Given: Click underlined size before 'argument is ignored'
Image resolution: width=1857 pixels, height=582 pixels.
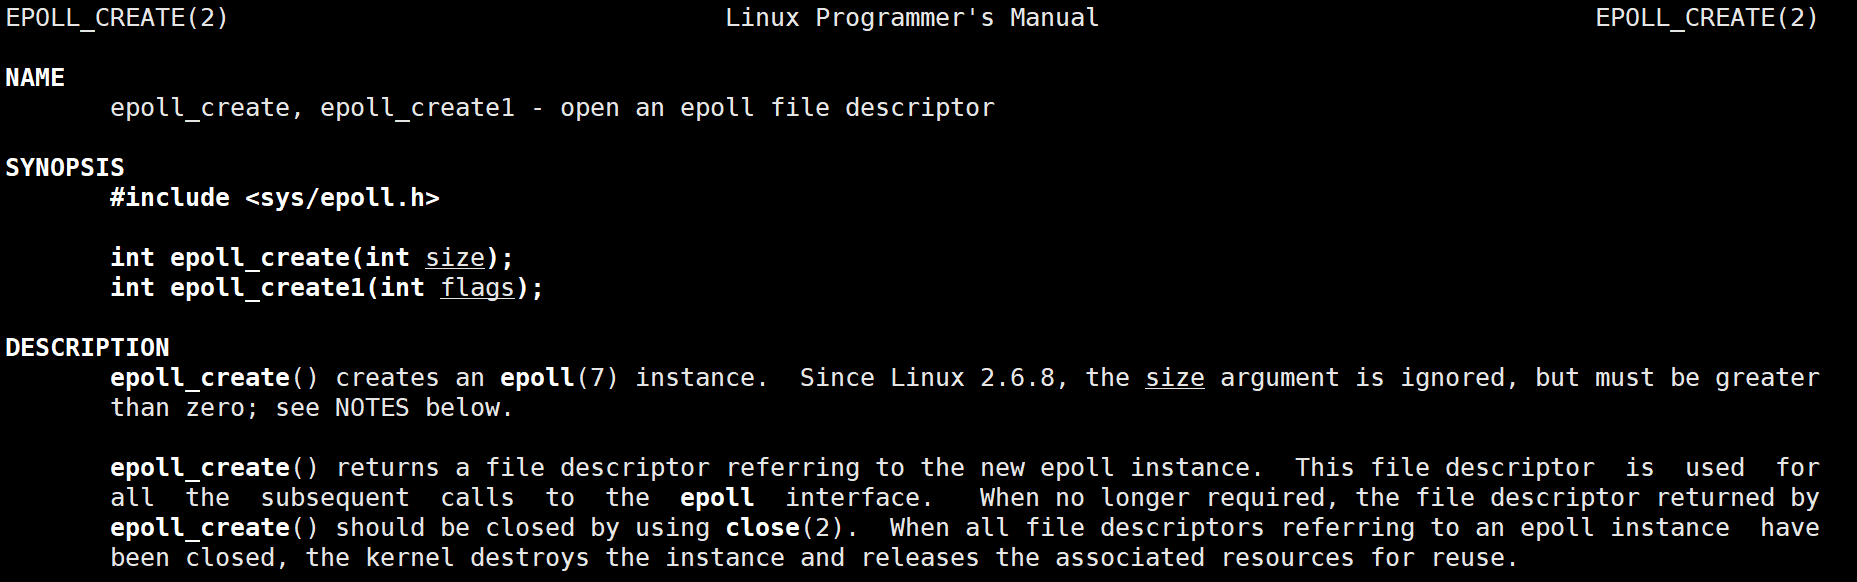Looking at the screenshot, I should click(x=1174, y=378).
